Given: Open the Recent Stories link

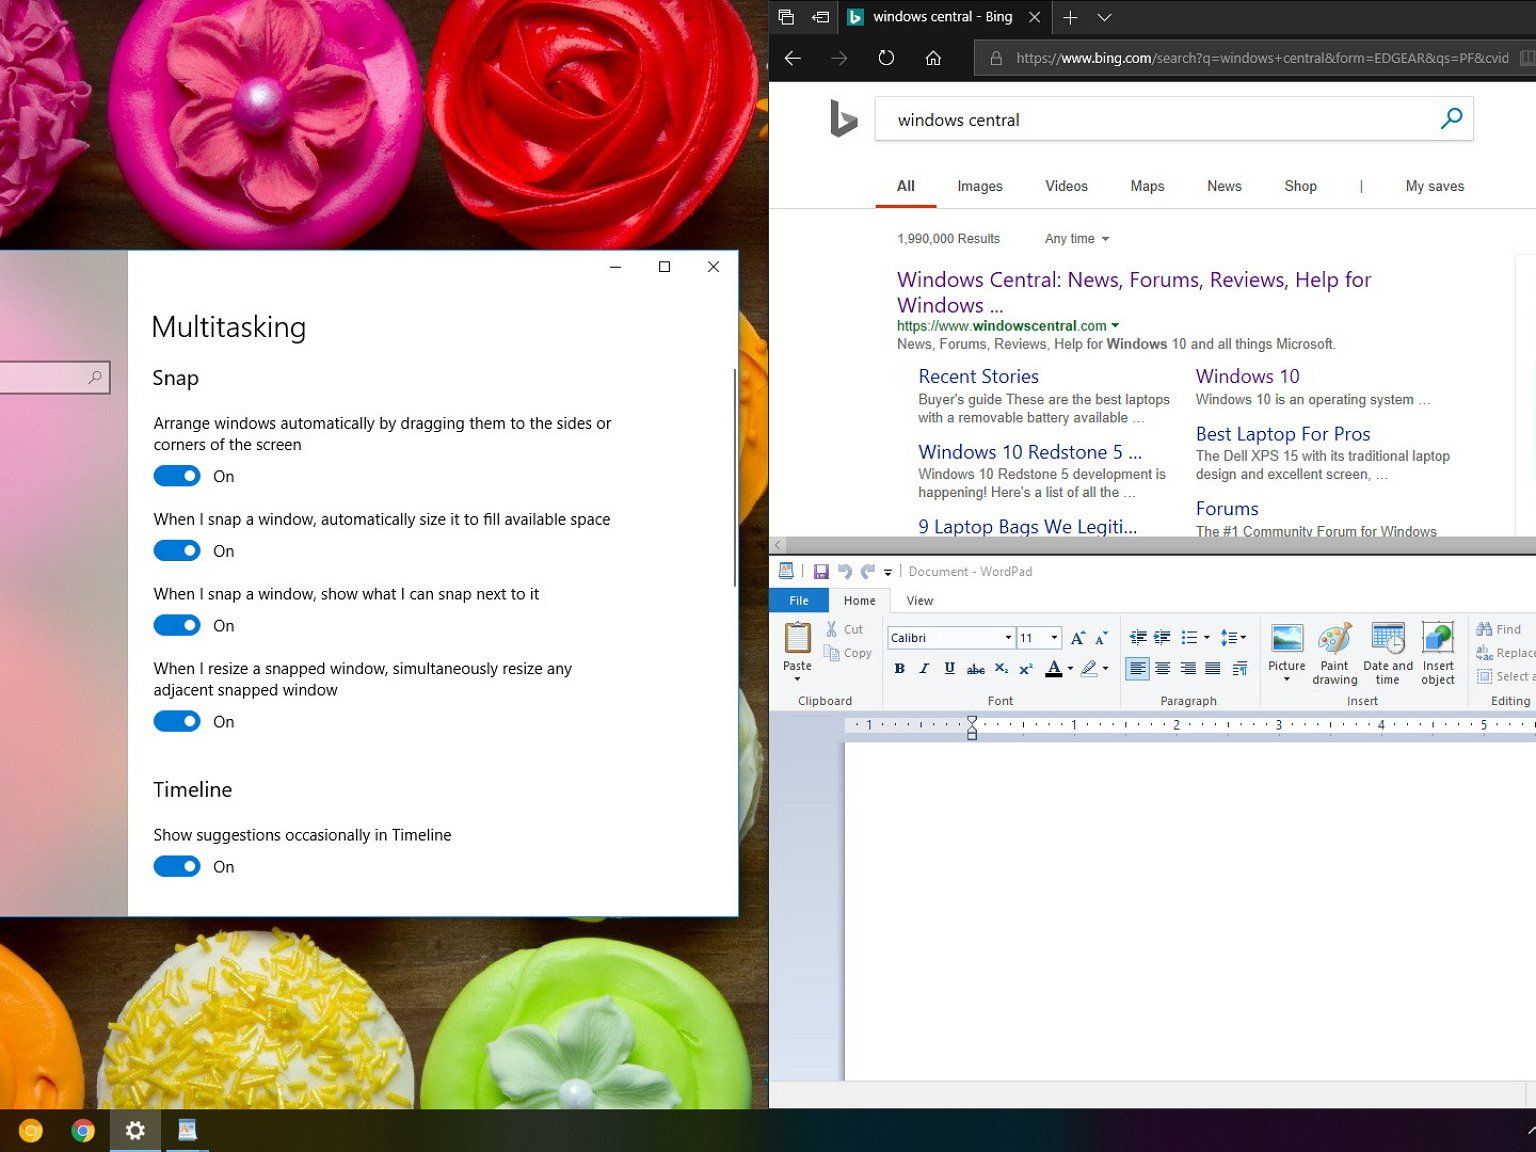Looking at the screenshot, I should pos(978,376).
